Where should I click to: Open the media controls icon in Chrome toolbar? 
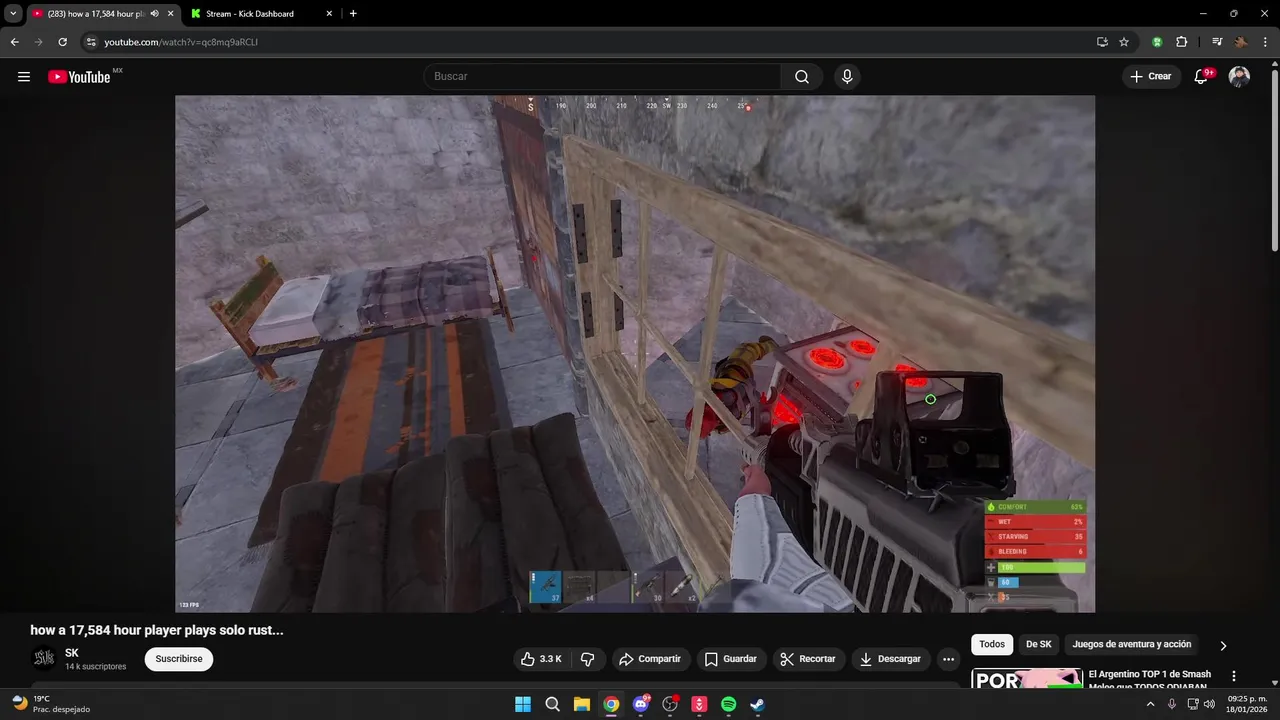pos(1217,42)
